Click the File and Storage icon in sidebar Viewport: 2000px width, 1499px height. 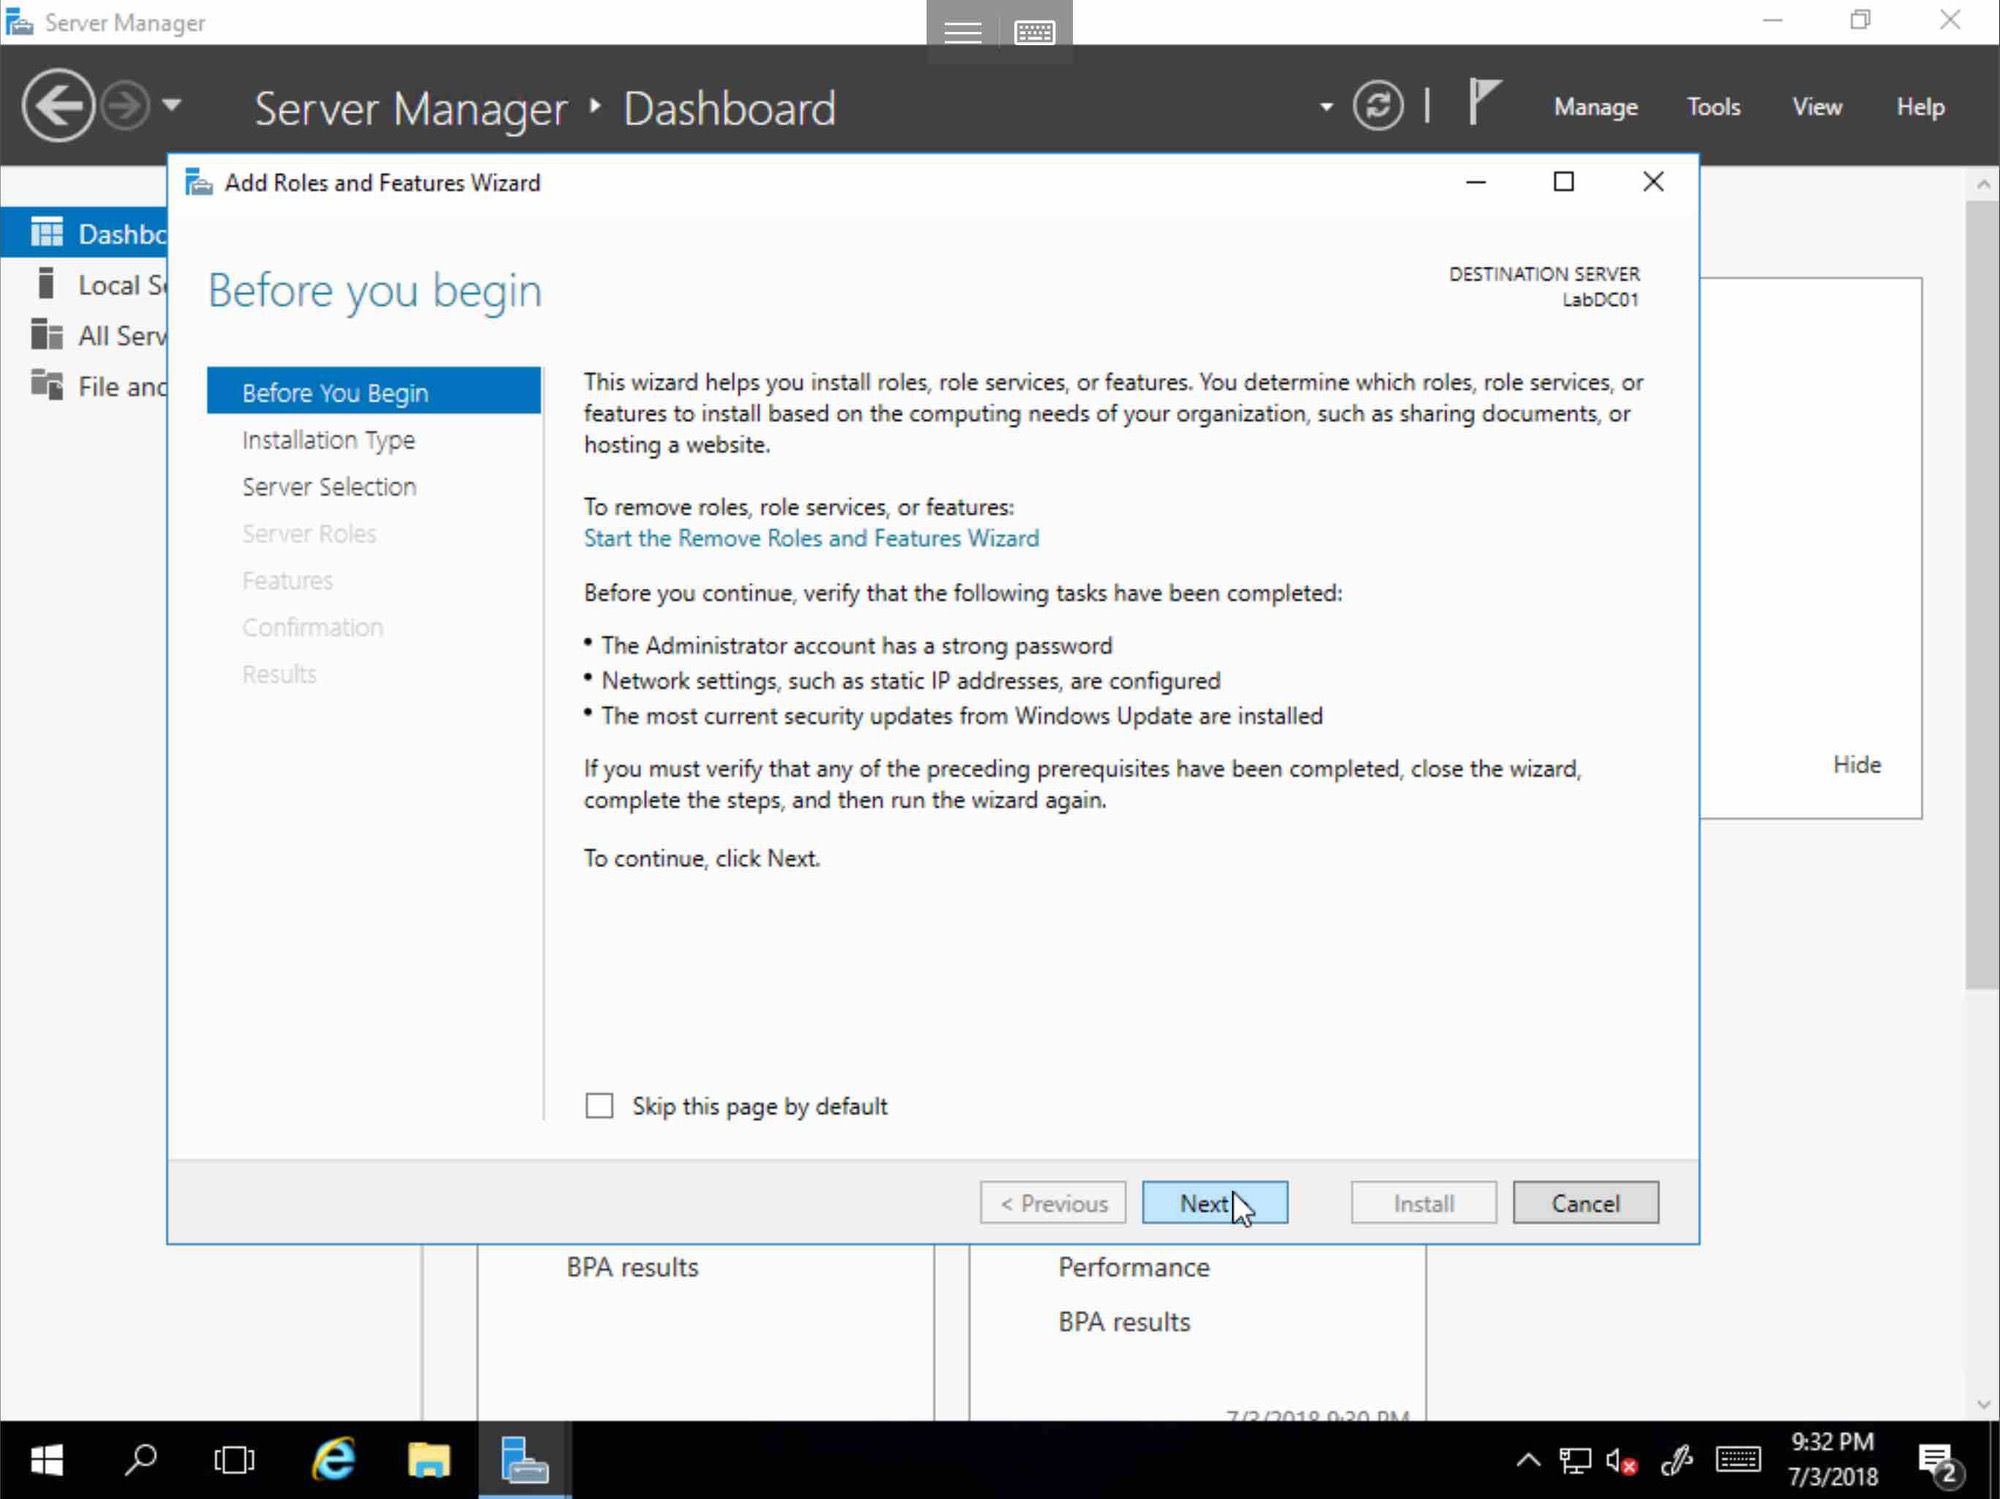coord(46,384)
